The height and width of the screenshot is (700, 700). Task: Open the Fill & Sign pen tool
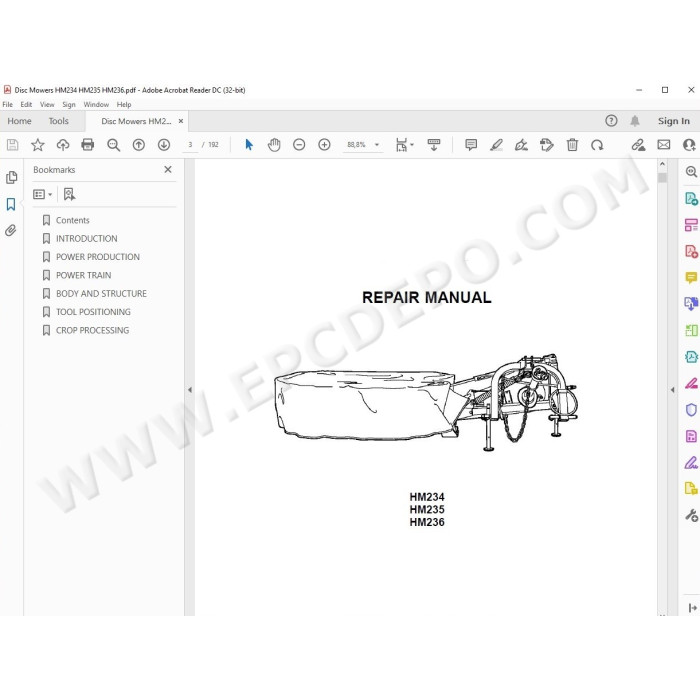pyautogui.click(x=521, y=145)
